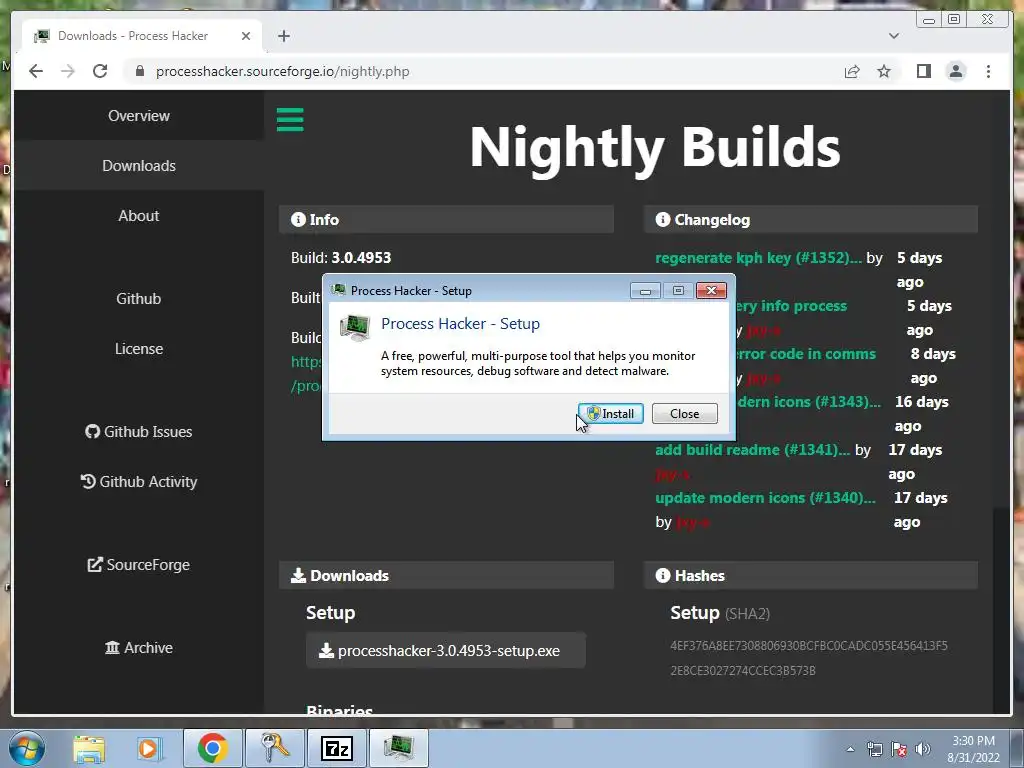Click the Build: 3.0.4953 text
The image size is (1024, 768).
point(341,258)
